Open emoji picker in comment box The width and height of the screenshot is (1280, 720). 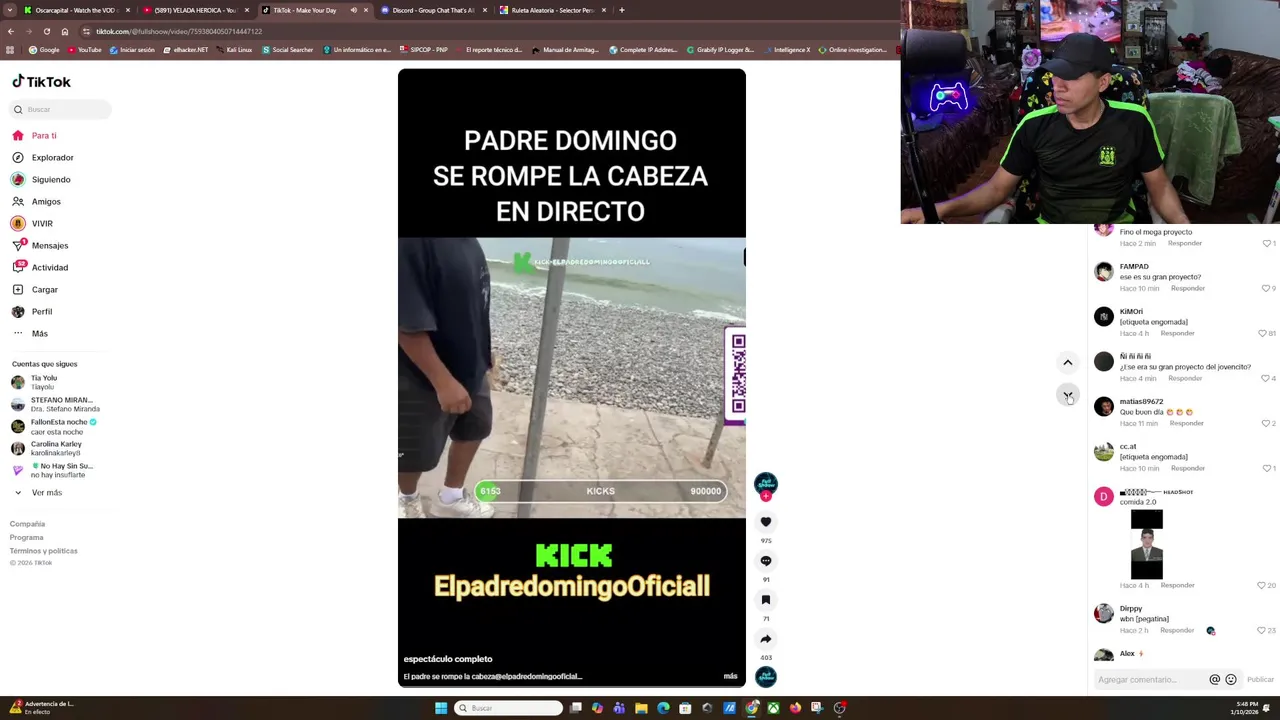pyautogui.click(x=1231, y=680)
